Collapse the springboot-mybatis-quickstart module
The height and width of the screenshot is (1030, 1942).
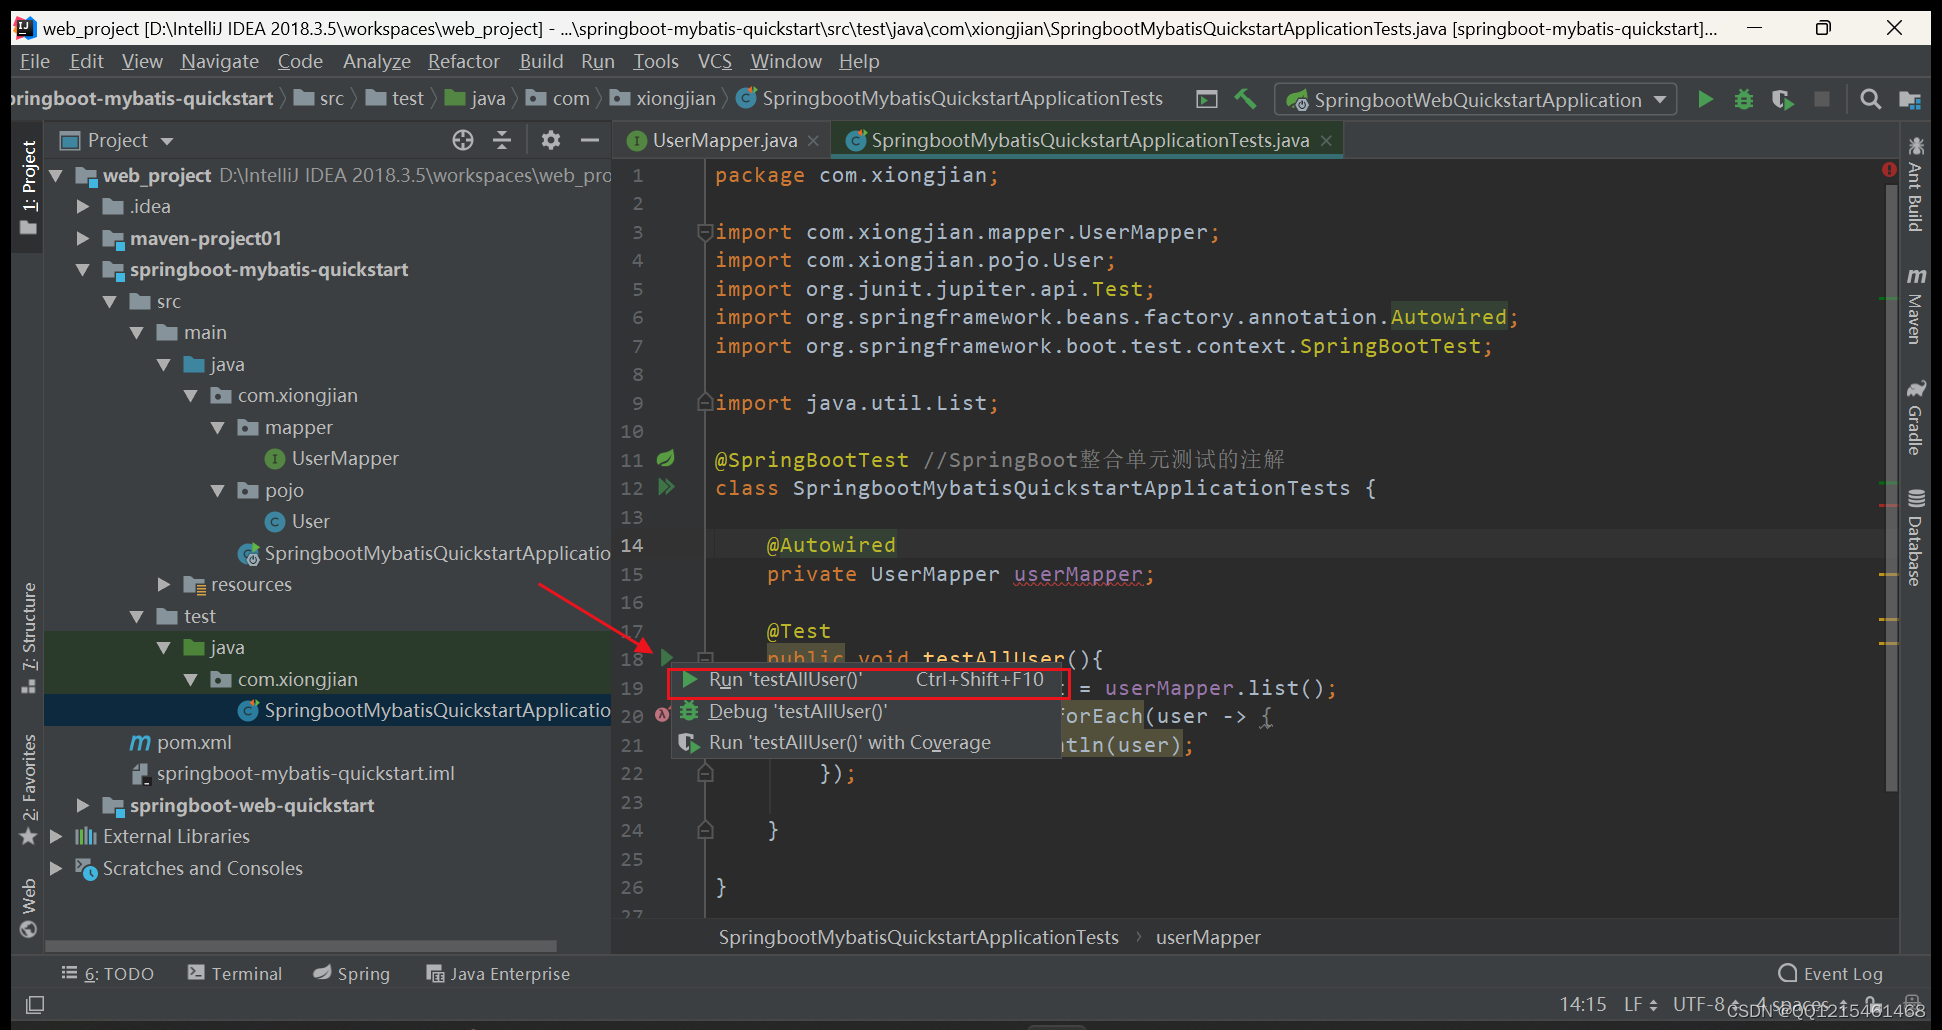83,270
